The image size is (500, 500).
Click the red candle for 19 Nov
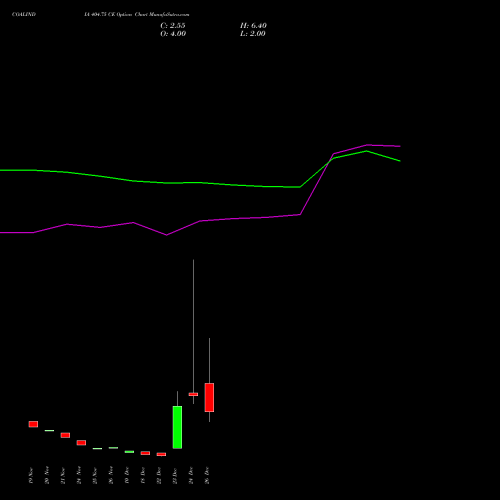click(x=33, y=424)
